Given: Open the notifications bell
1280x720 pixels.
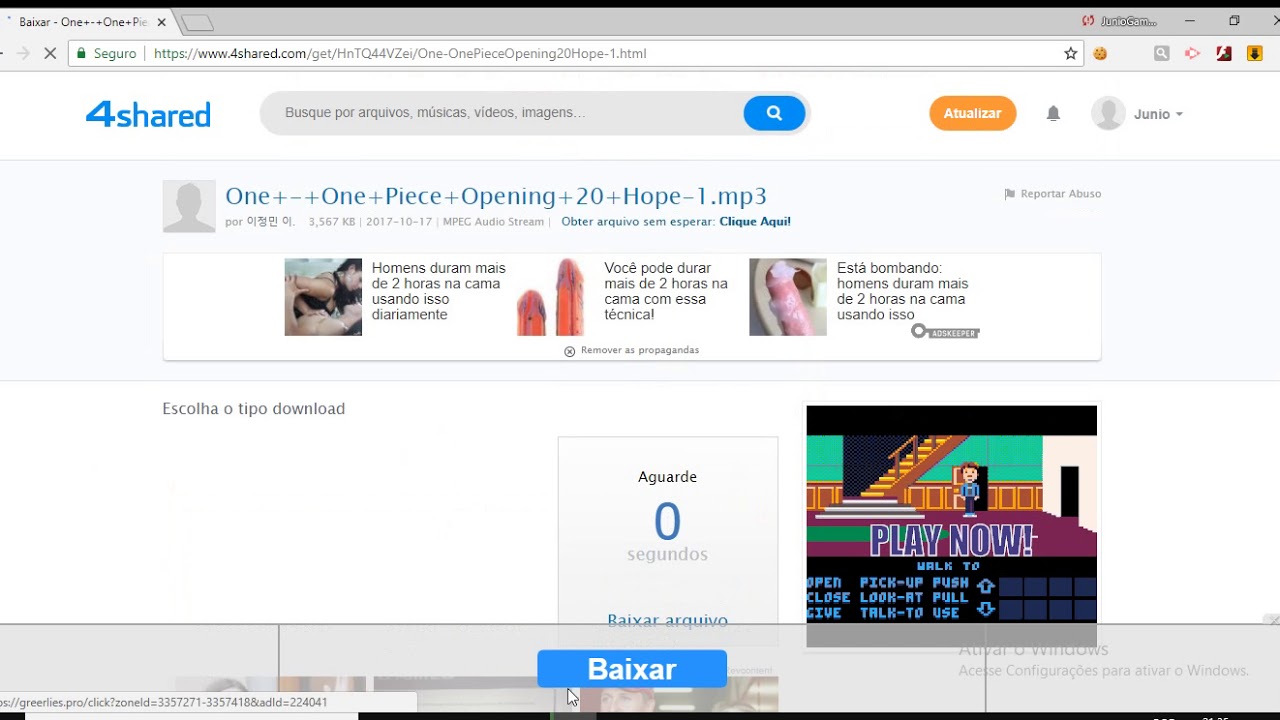Looking at the screenshot, I should (x=1053, y=114).
